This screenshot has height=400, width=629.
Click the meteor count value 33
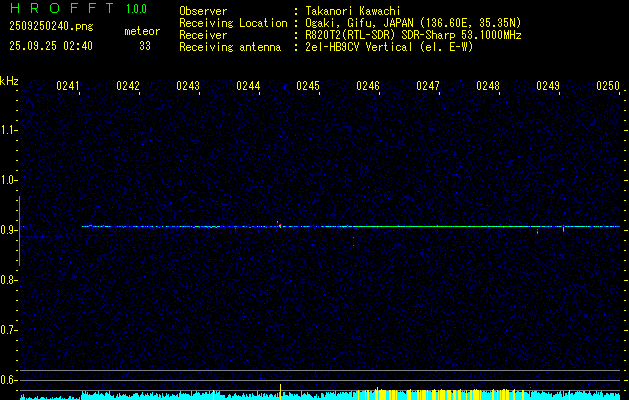pyautogui.click(x=145, y=46)
